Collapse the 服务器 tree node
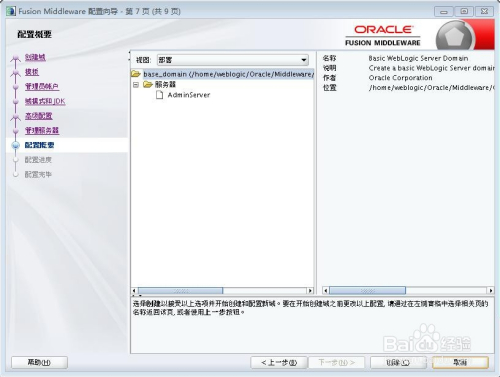Screen dimensions: 500x377 click(x=136, y=85)
